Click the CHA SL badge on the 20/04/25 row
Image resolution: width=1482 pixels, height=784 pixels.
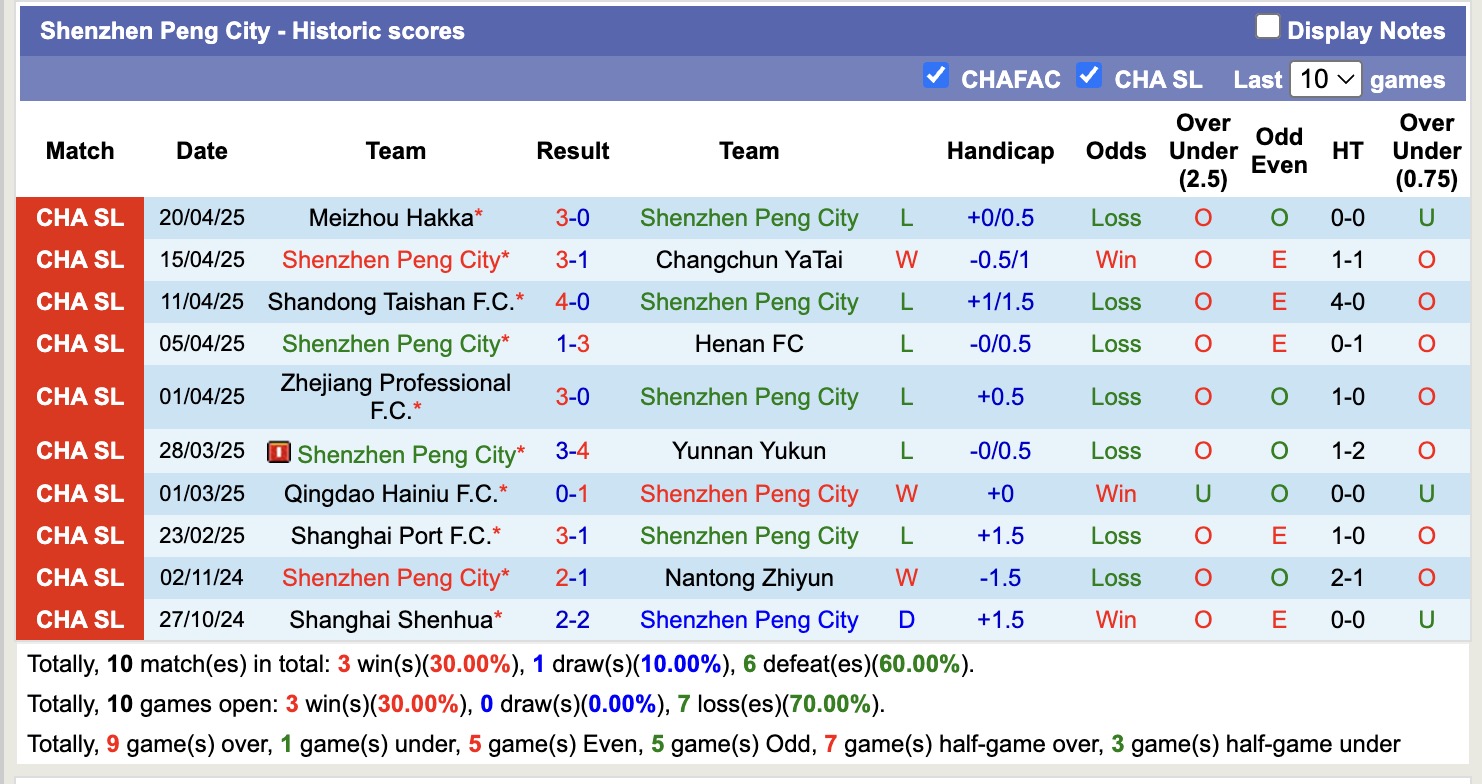tap(79, 217)
